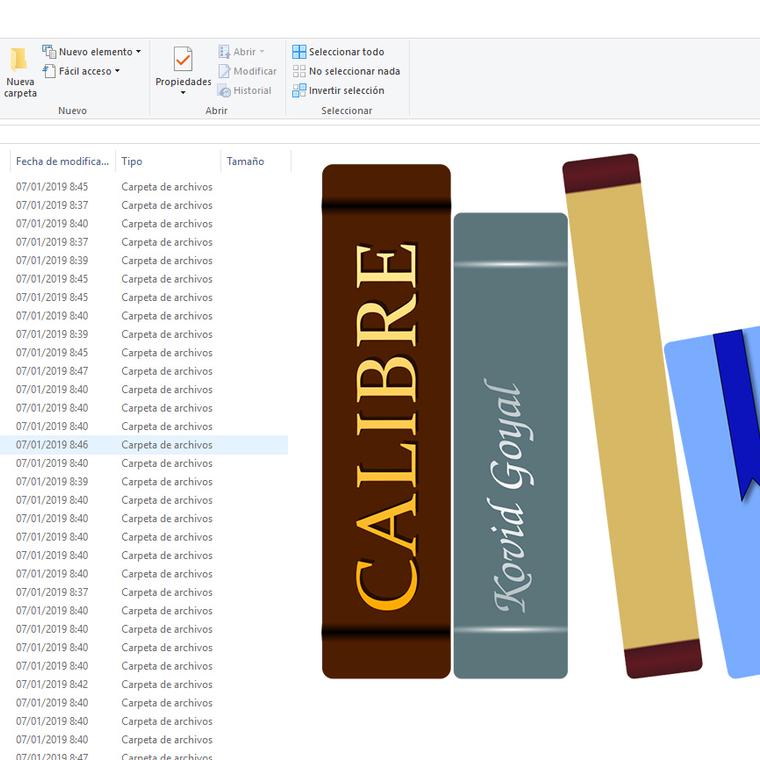
Task: Sort by the Fecha de modificación column
Action: 62,161
